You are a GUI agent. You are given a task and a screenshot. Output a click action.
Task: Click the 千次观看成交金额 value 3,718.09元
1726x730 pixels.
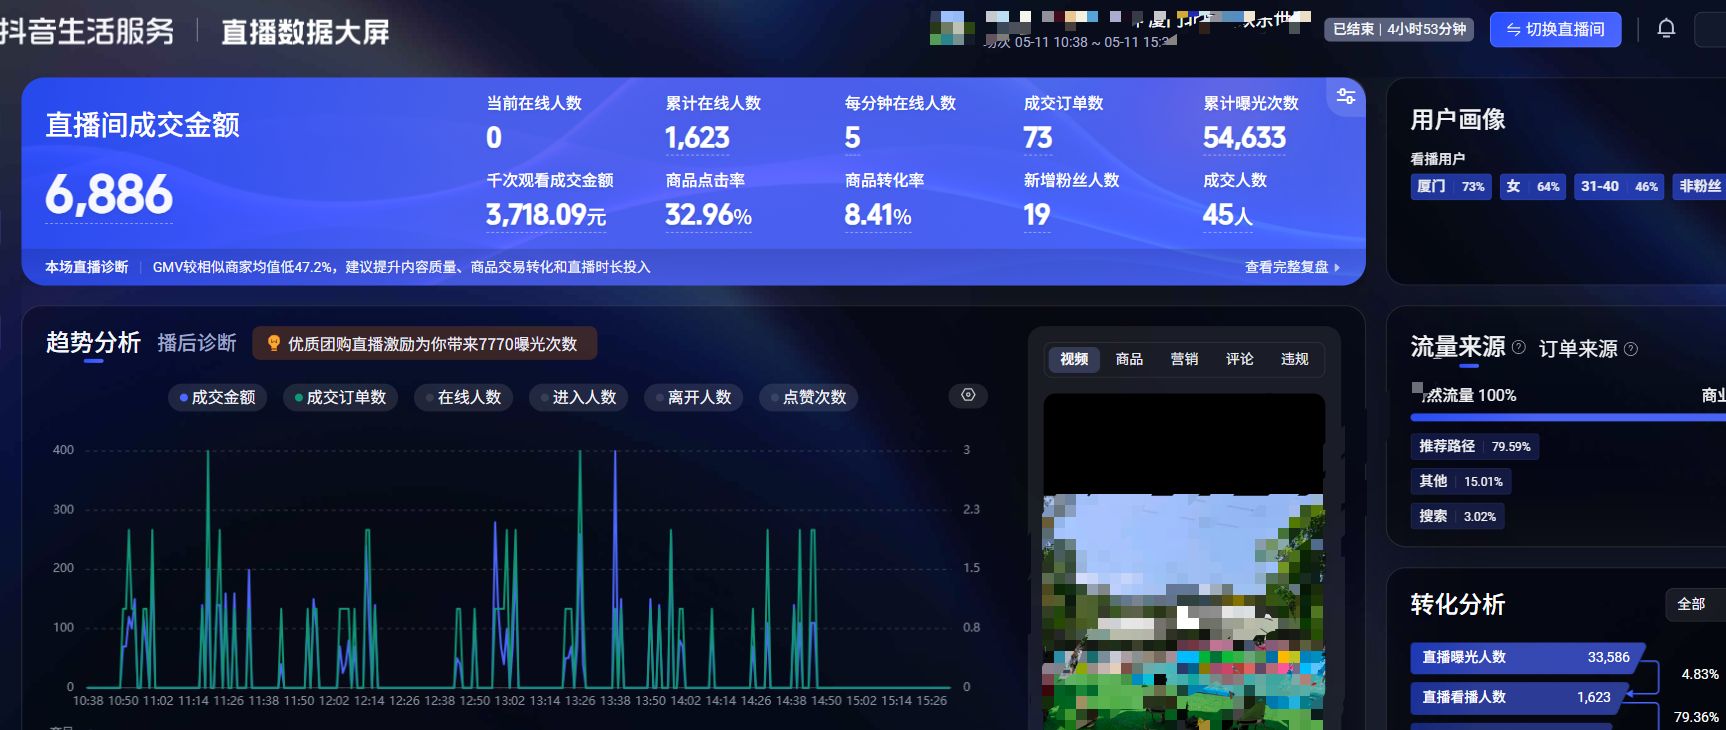click(546, 215)
